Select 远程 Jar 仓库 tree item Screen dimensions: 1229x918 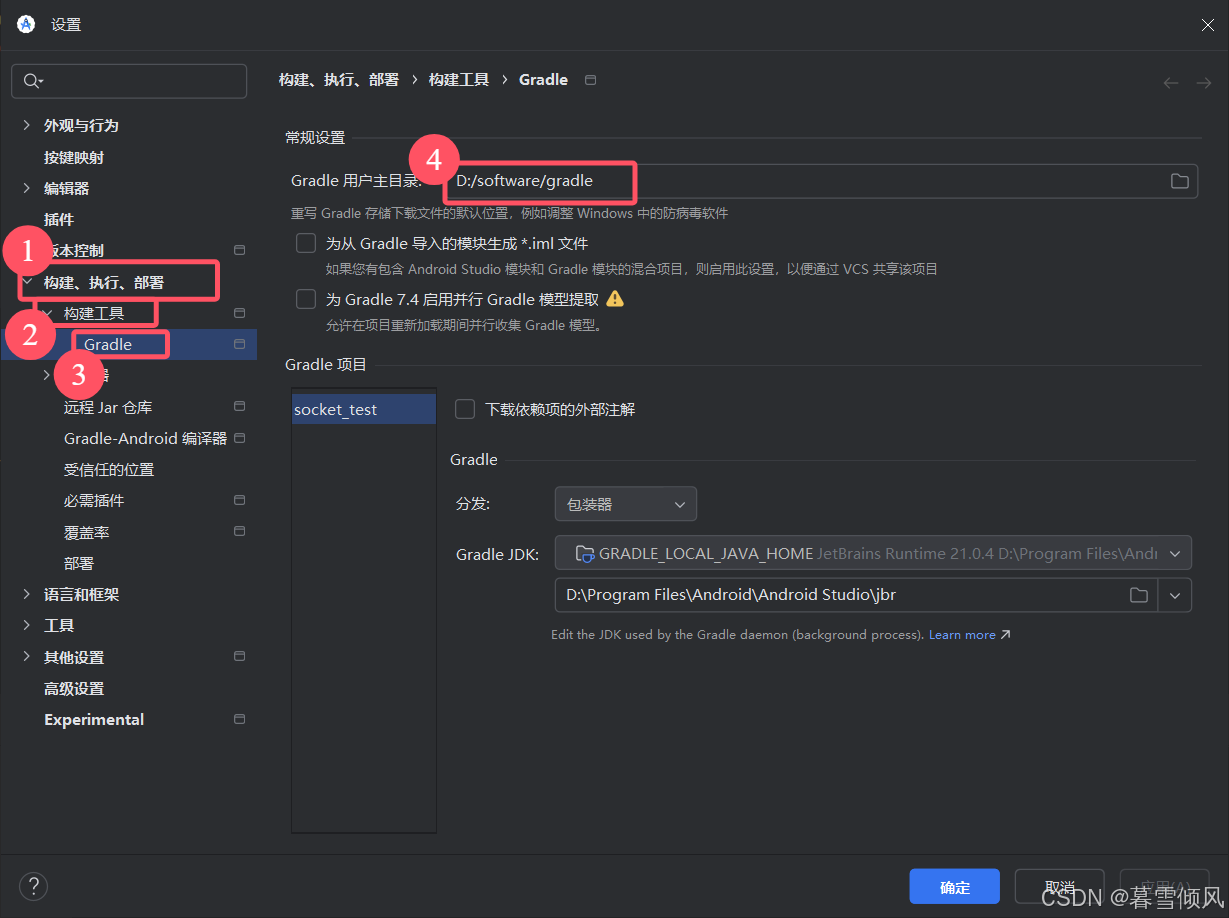108,407
